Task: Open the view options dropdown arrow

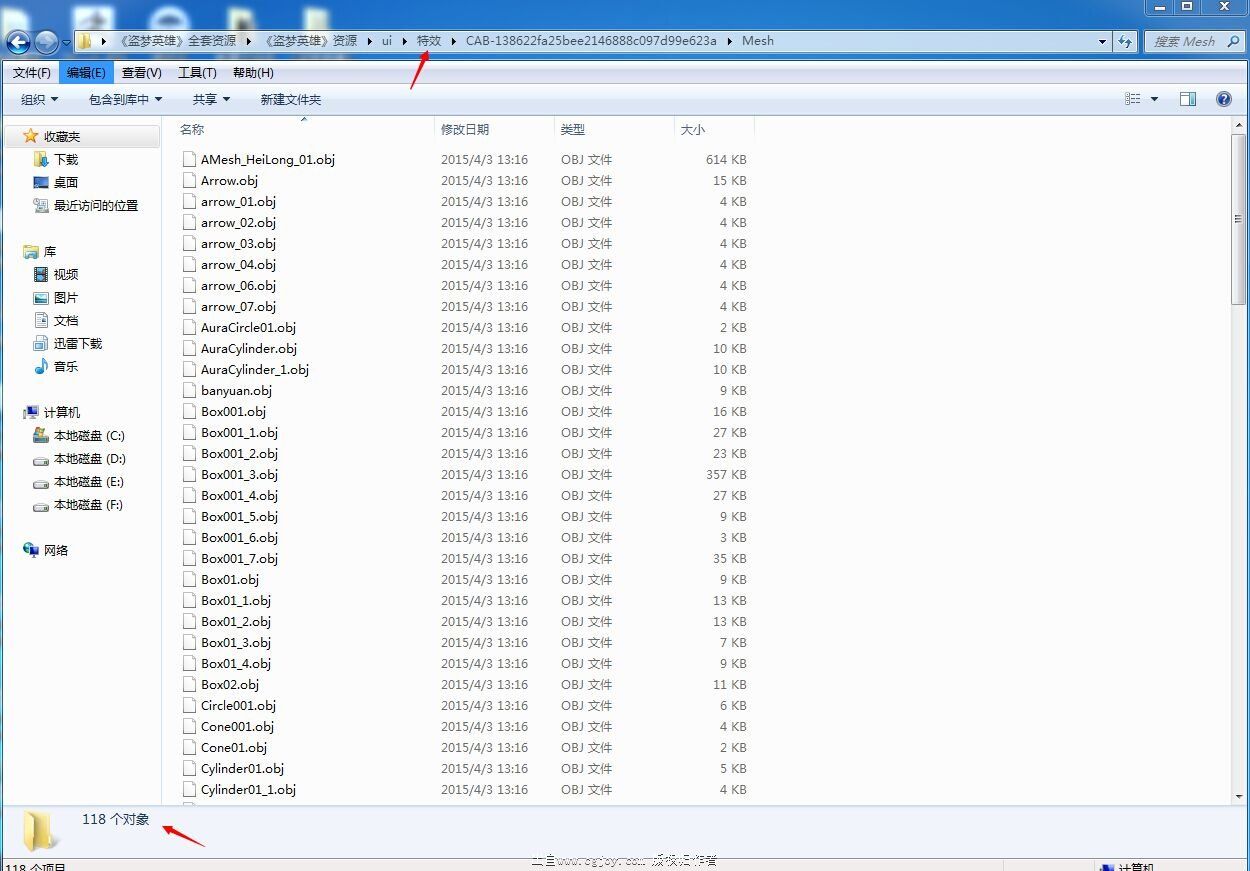Action: [1154, 99]
